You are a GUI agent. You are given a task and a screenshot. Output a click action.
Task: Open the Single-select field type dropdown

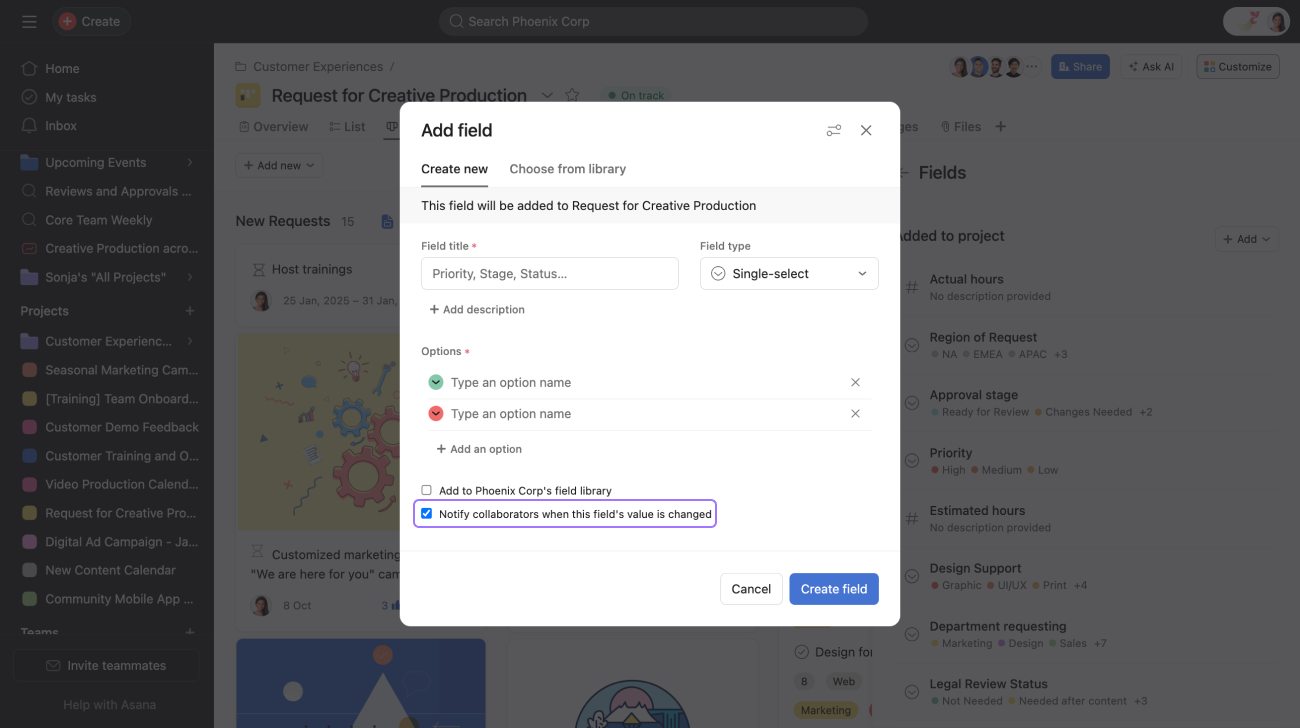[x=789, y=273]
